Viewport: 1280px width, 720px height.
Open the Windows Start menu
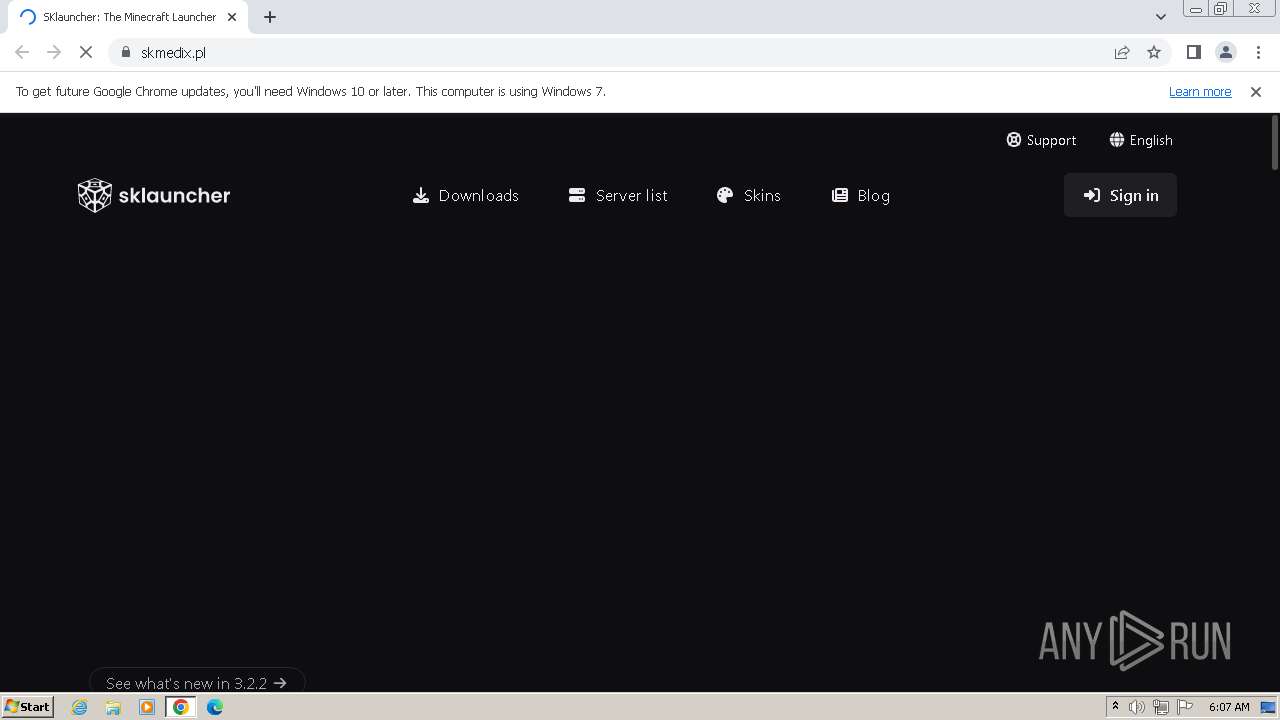27,706
